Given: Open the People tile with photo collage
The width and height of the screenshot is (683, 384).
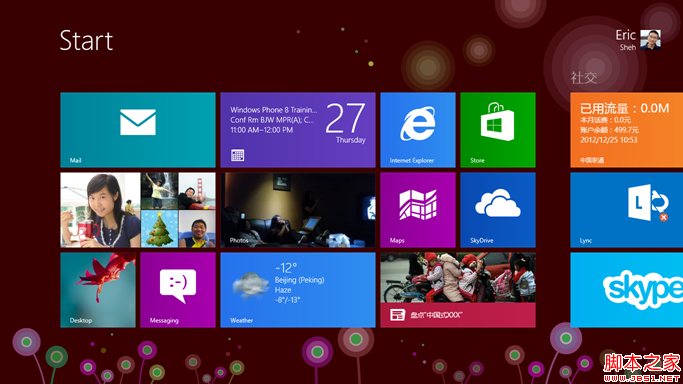Looking at the screenshot, I should (138, 210).
